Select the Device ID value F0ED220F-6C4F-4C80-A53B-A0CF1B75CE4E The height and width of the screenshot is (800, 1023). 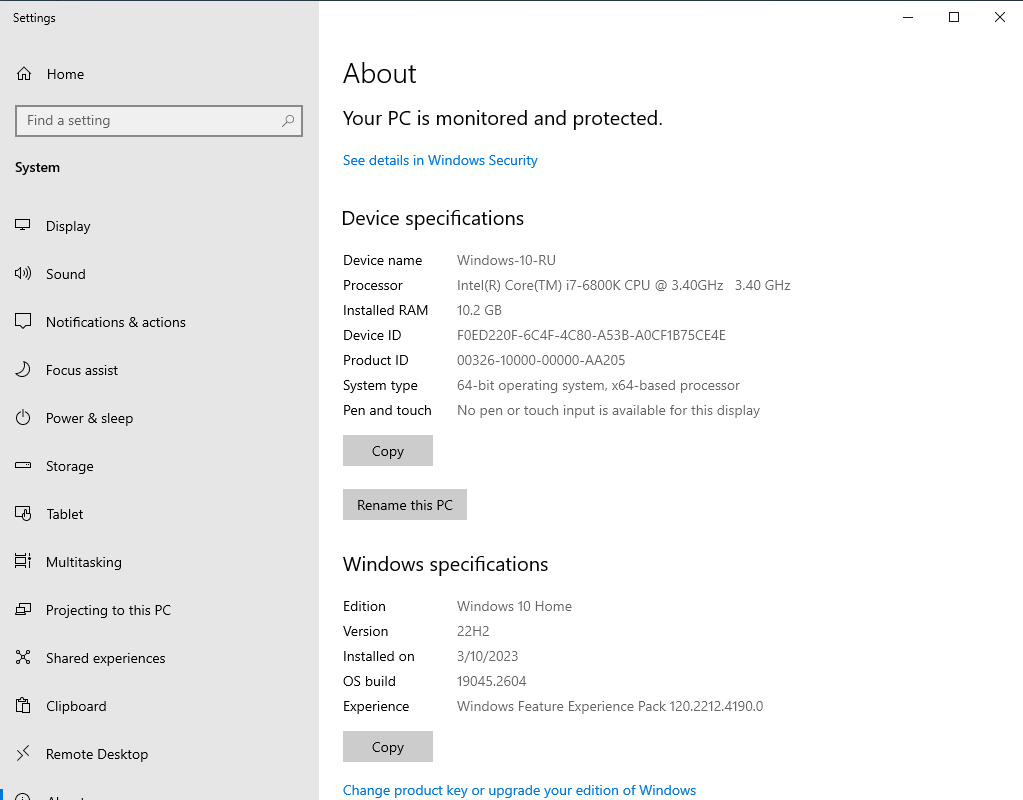tap(591, 335)
